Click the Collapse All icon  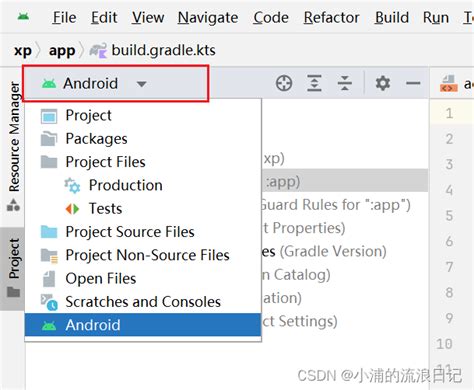(x=345, y=83)
